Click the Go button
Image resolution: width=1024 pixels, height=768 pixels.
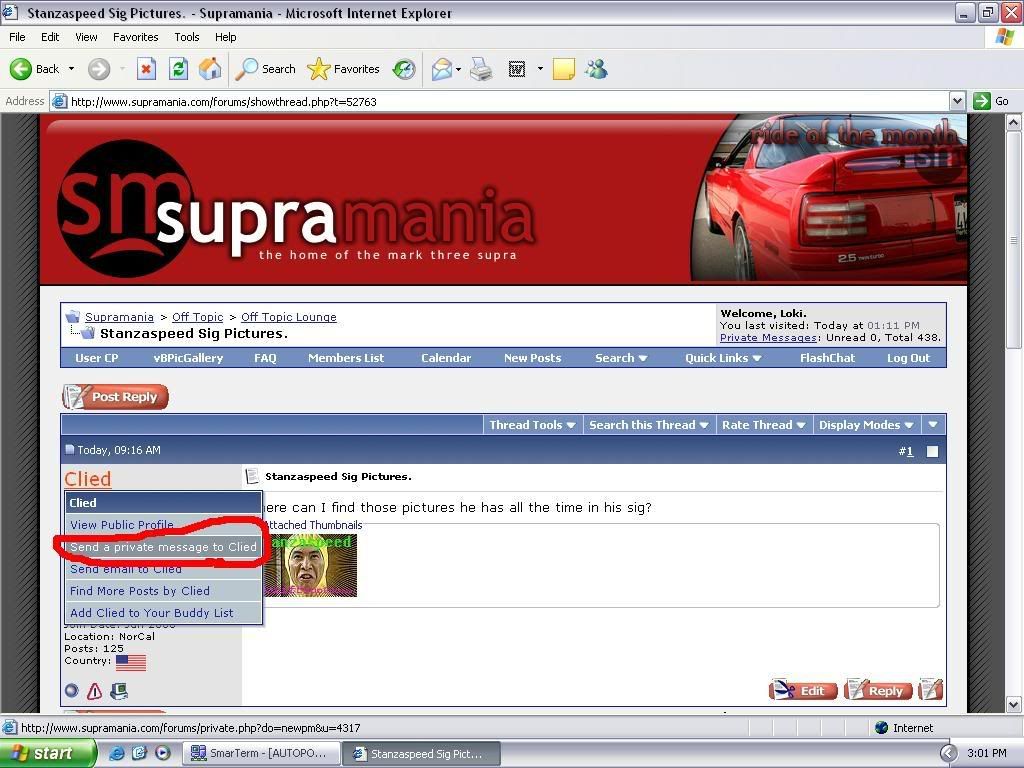[991, 101]
